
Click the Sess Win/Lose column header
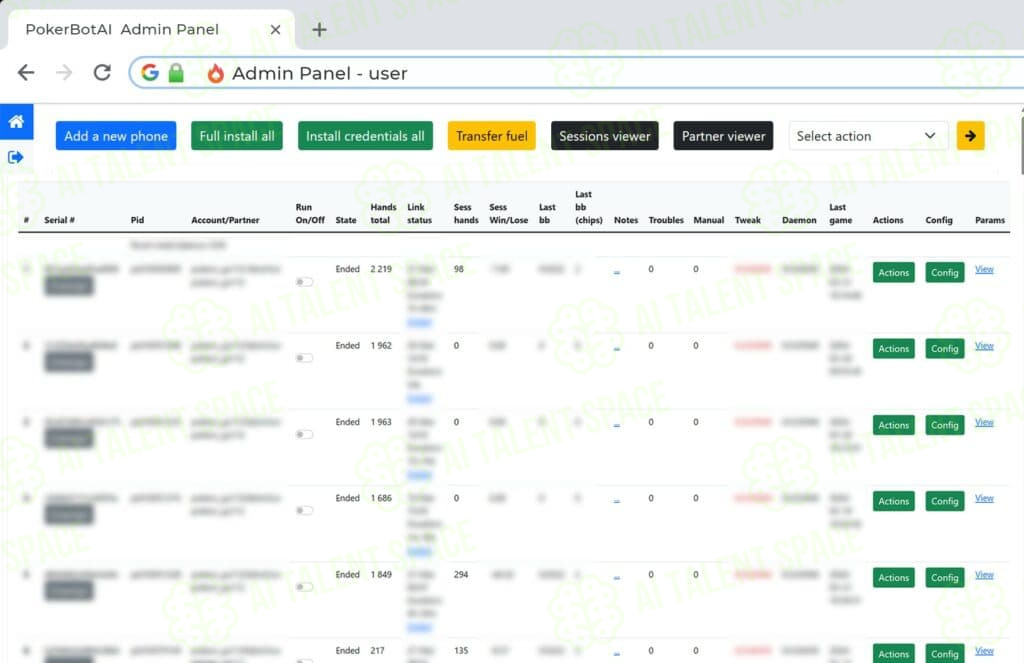tap(508, 214)
